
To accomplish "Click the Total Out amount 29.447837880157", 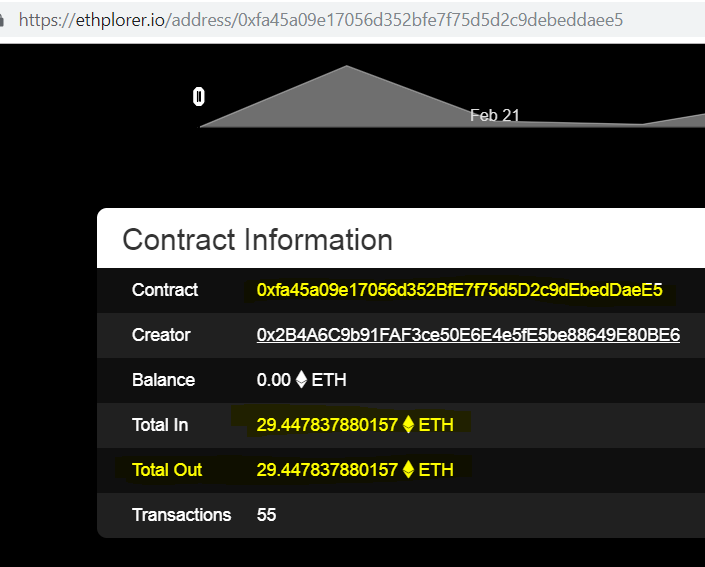I will (x=327, y=470).
